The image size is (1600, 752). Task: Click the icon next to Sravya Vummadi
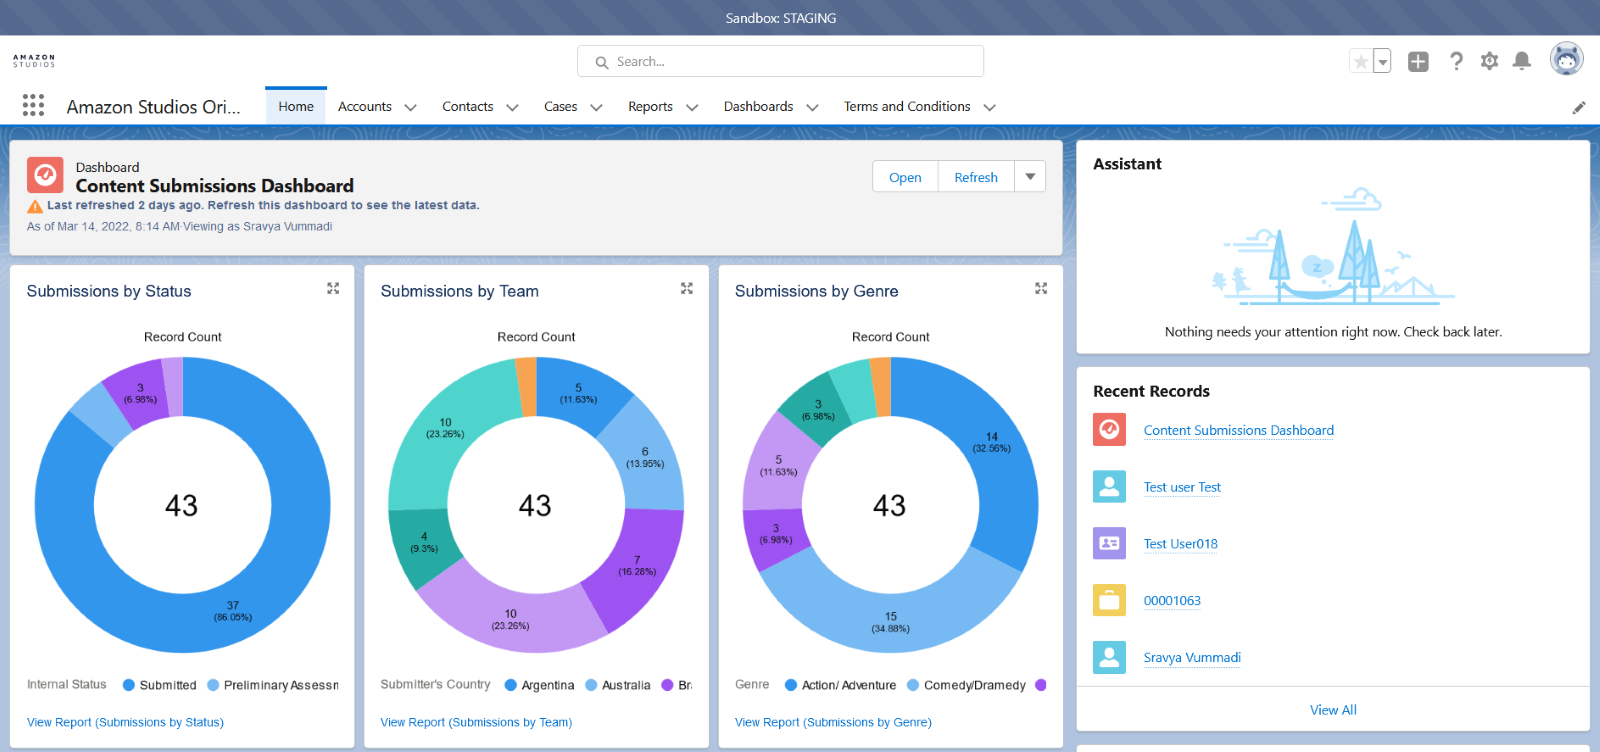click(1109, 657)
